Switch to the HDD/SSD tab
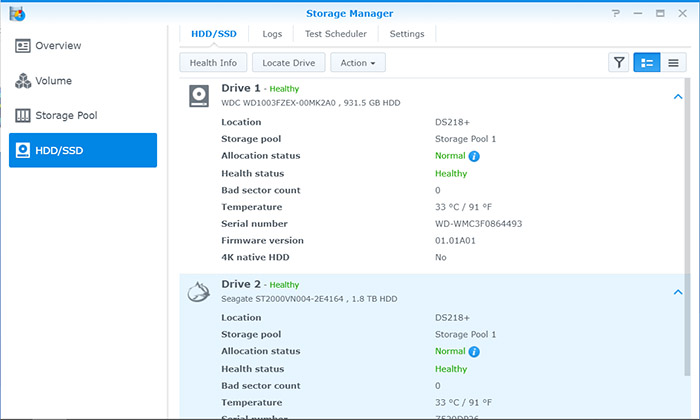The height and width of the screenshot is (420, 700). pyautogui.click(x=214, y=34)
